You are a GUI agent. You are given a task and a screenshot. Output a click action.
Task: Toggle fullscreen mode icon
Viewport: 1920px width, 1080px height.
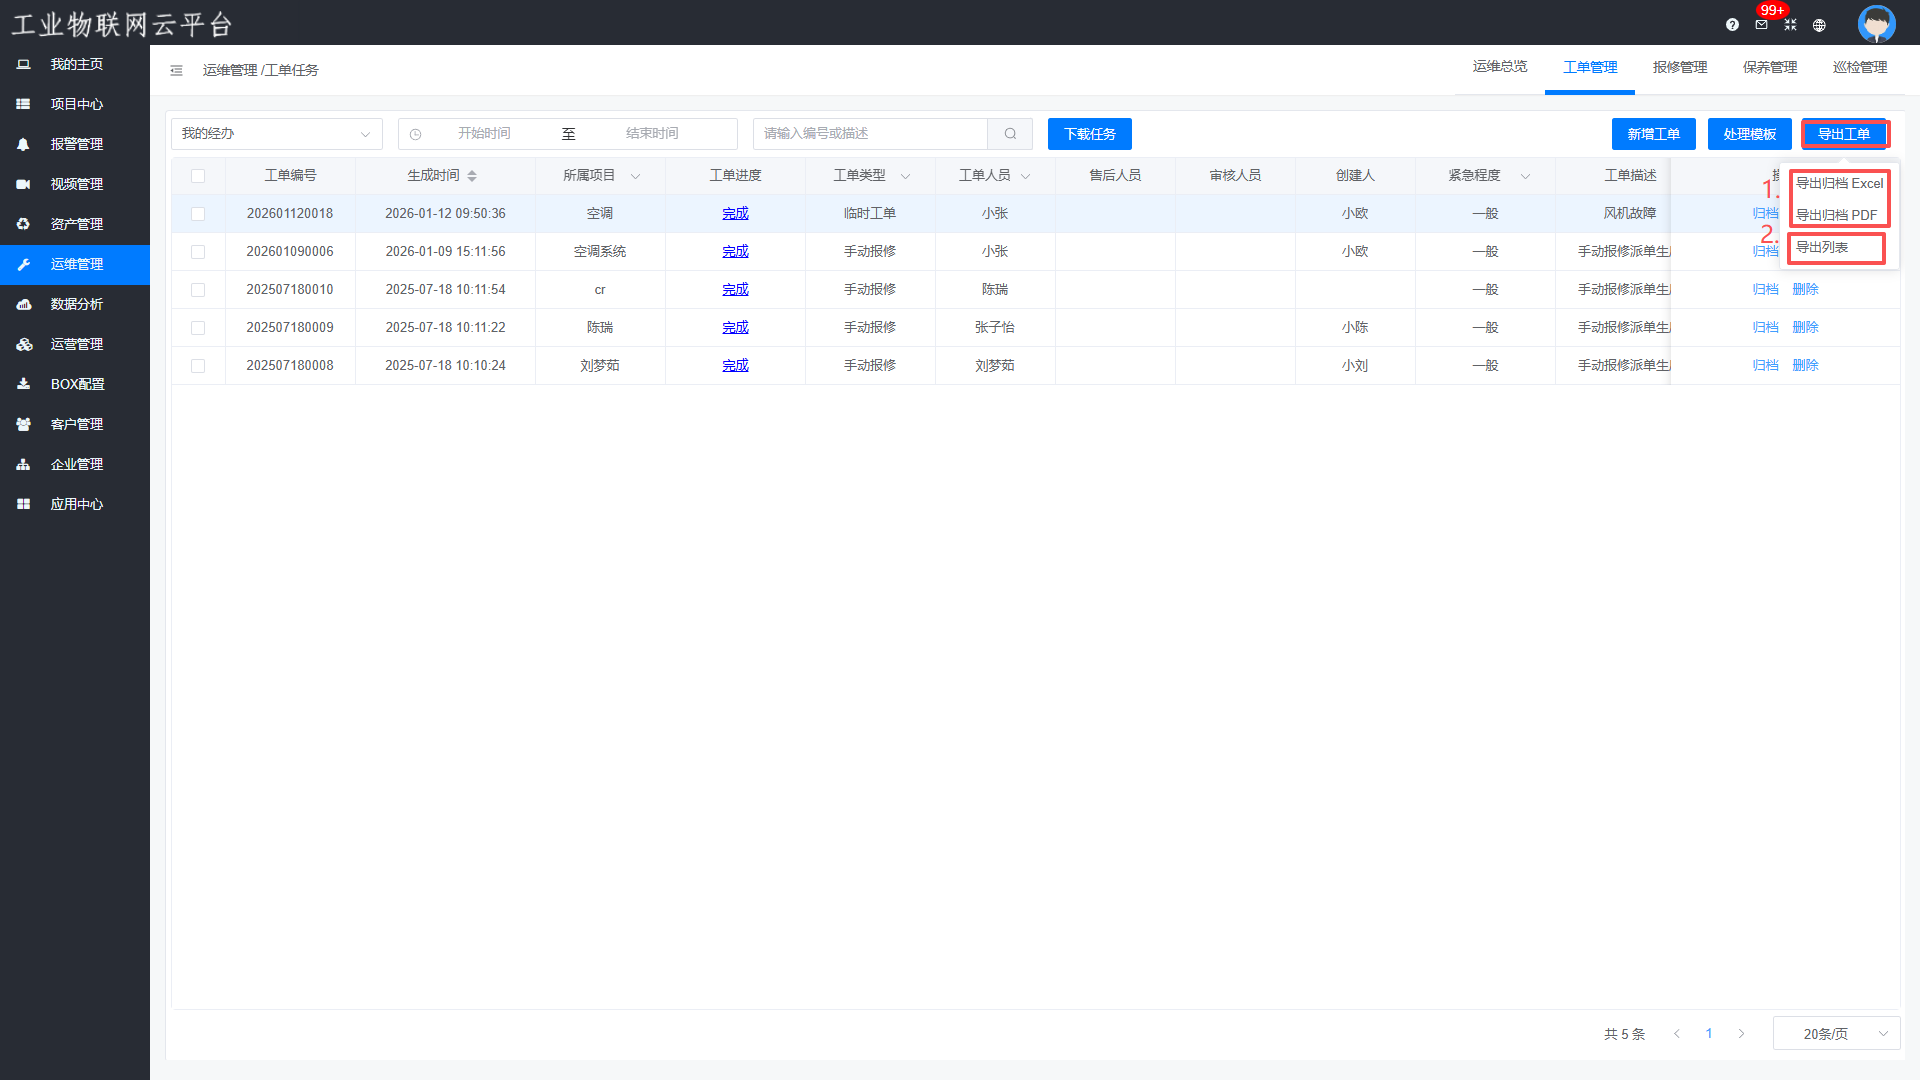1790,25
